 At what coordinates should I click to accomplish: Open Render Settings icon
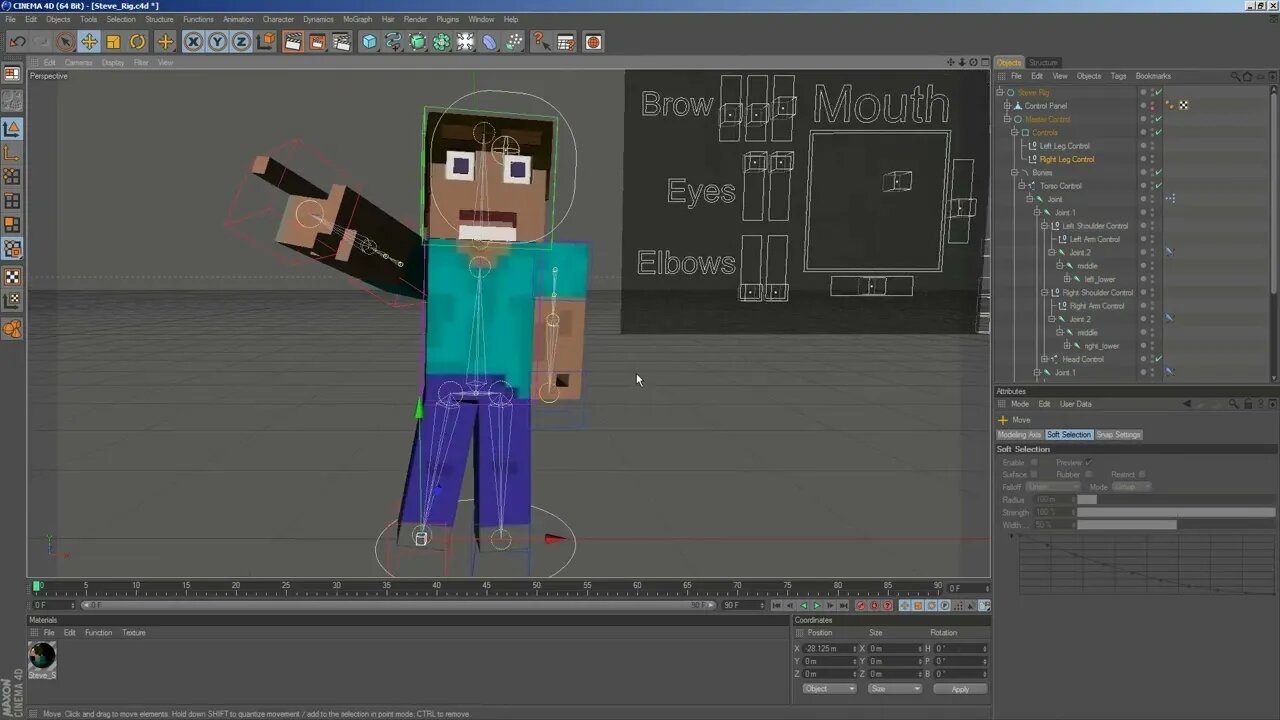click(x=341, y=42)
